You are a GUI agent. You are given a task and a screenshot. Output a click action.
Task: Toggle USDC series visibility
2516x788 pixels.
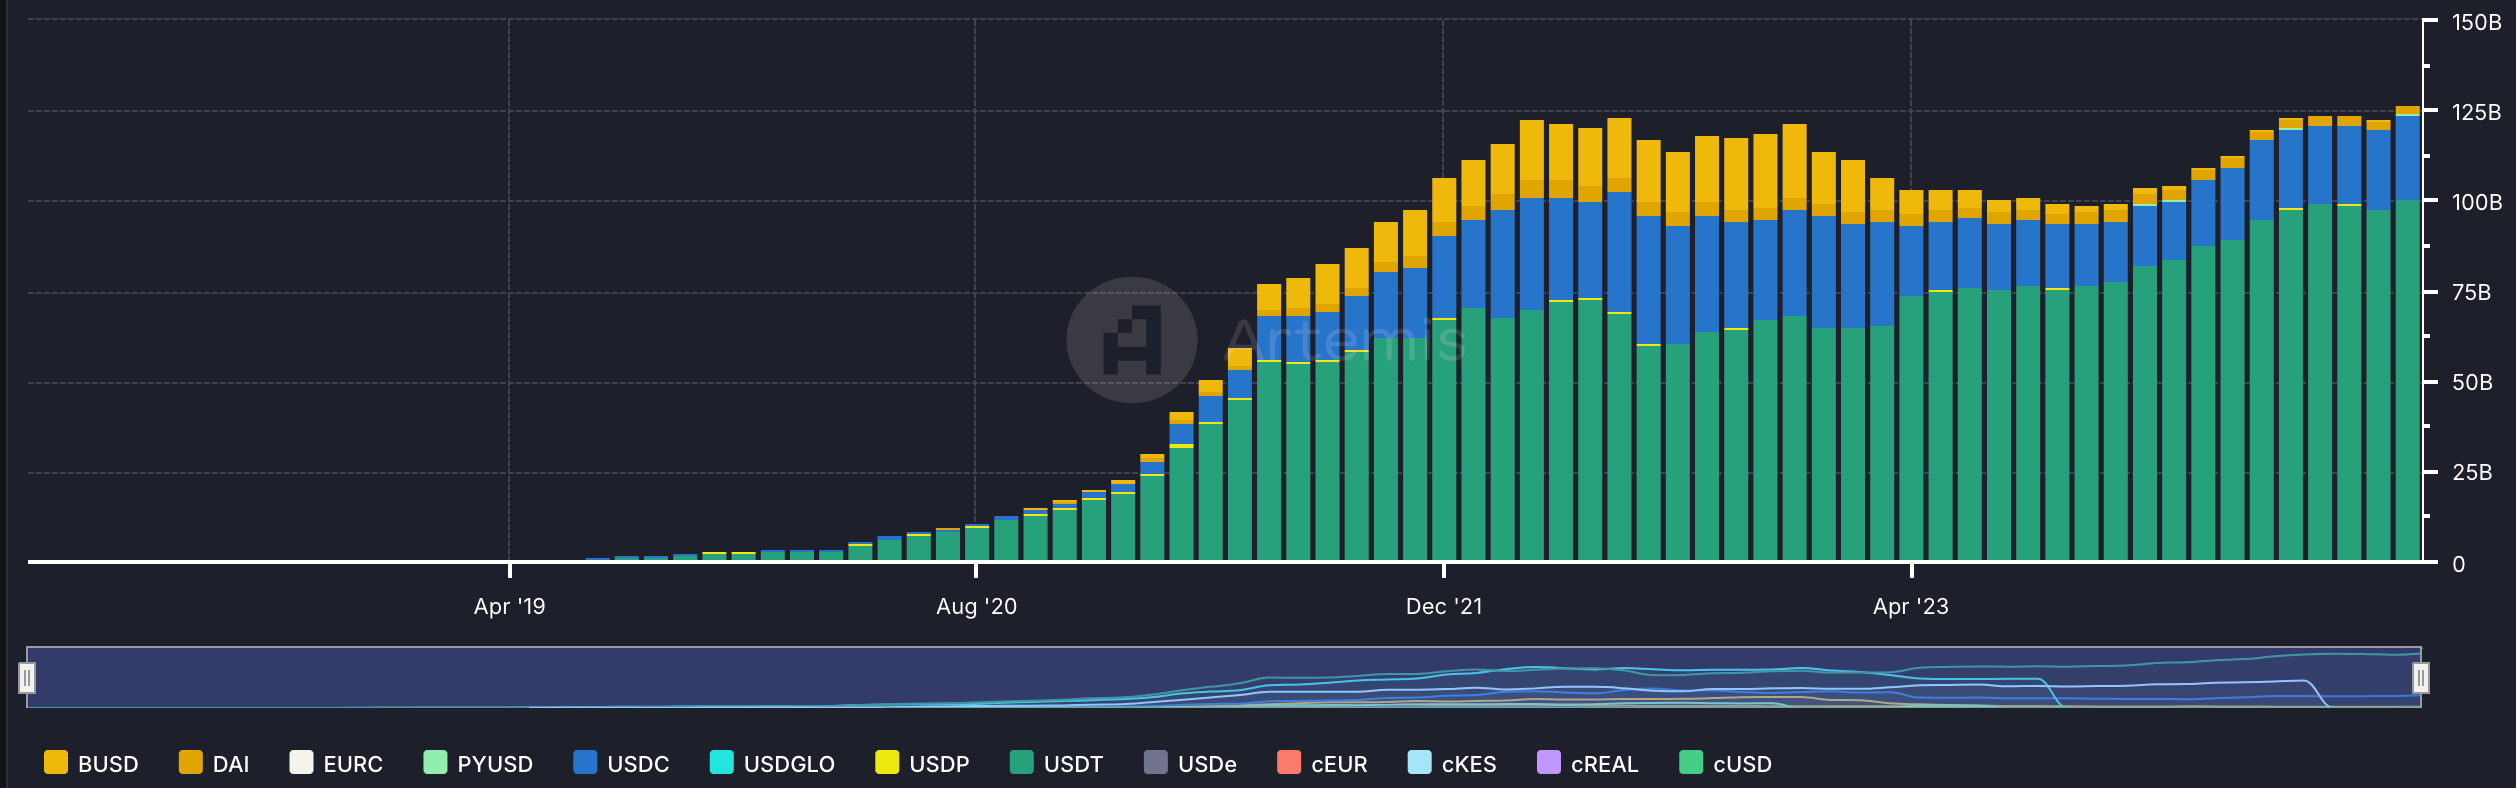pos(621,763)
